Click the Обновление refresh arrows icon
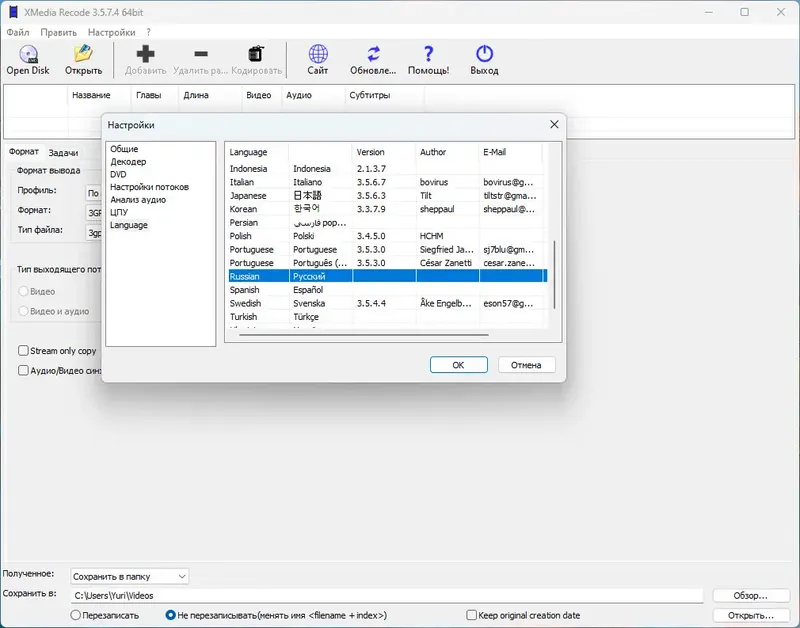The image size is (800, 628). point(373,54)
